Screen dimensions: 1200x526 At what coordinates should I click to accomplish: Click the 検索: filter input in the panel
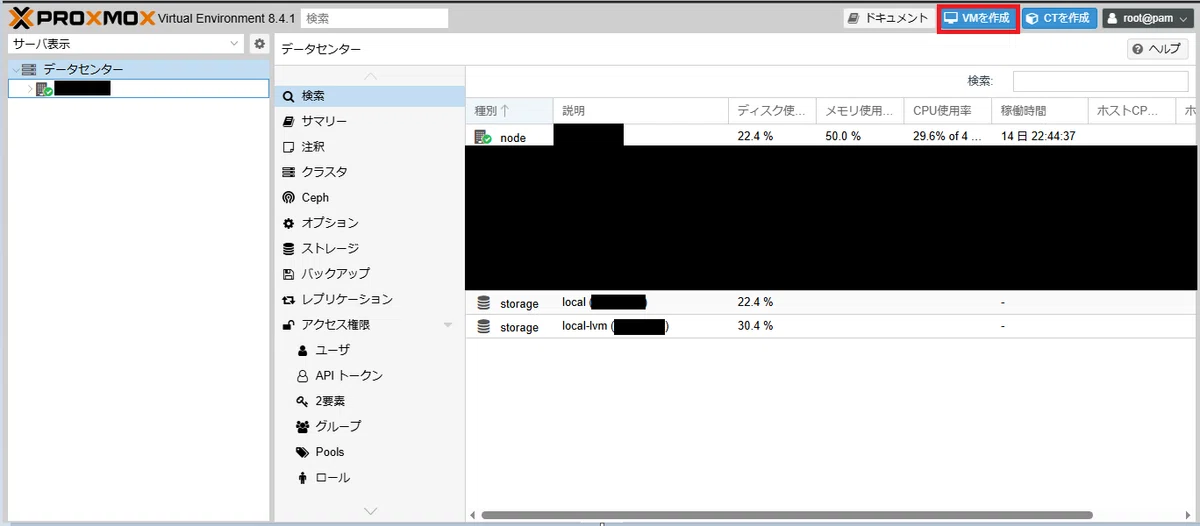(x=1100, y=81)
